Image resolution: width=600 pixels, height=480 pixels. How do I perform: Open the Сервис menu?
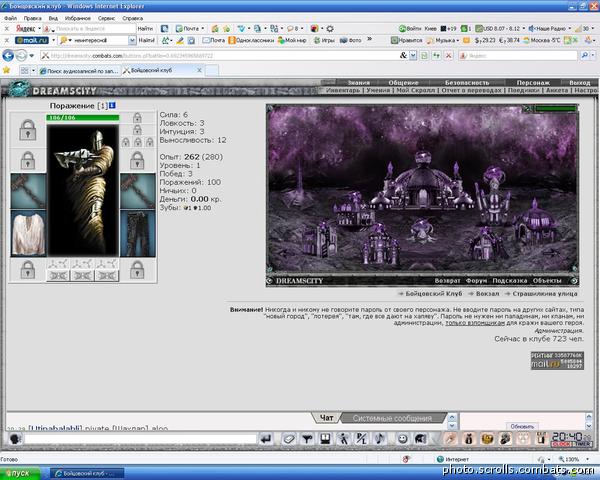(106, 18)
